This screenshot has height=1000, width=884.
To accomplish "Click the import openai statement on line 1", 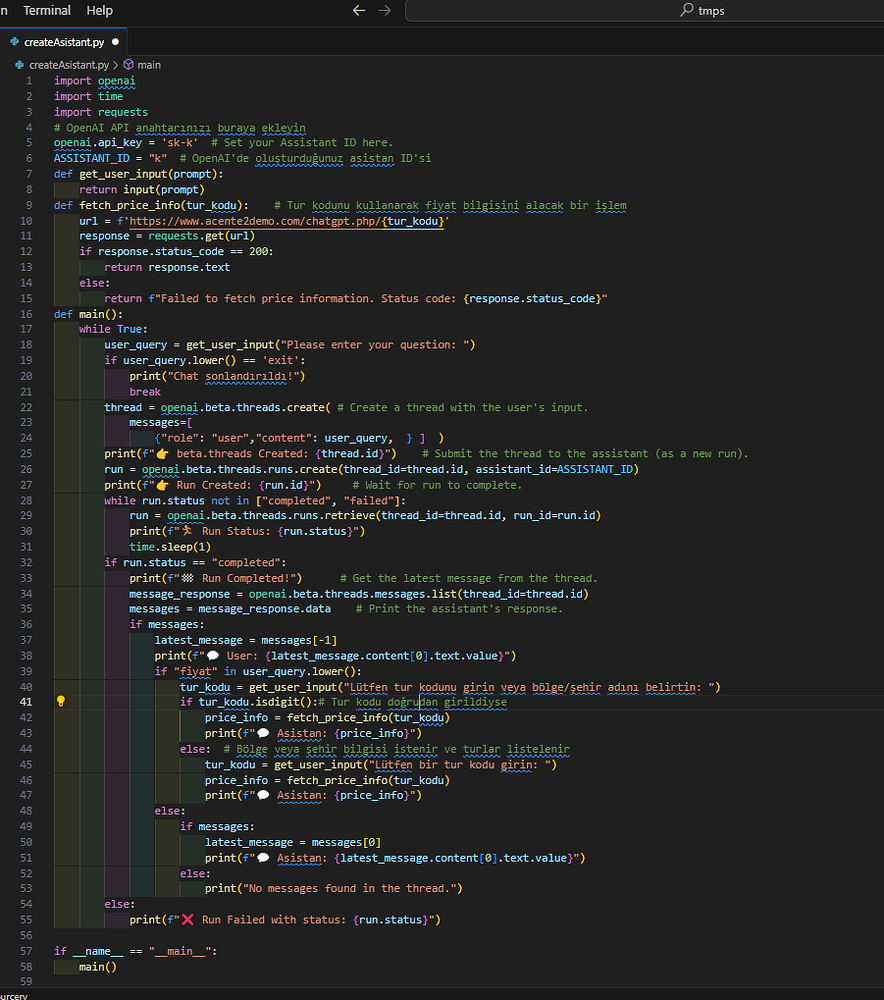I will pos(95,80).
